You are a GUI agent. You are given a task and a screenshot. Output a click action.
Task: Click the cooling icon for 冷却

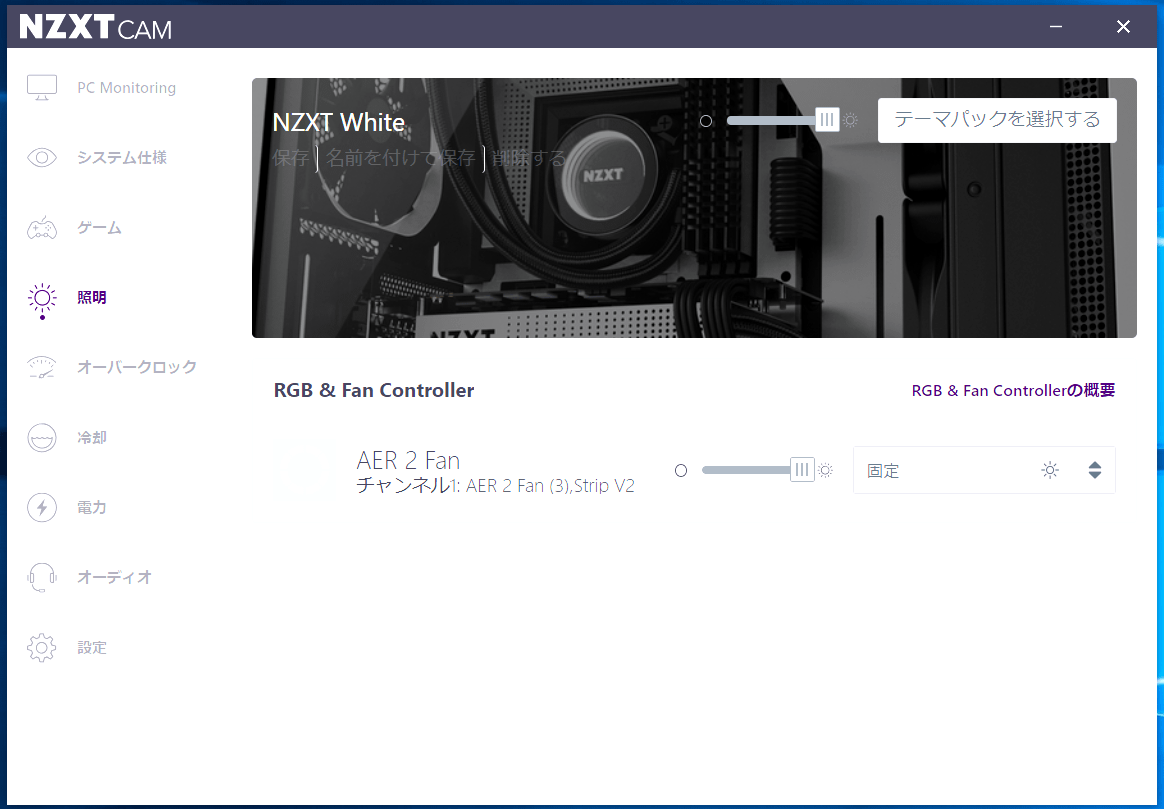pos(42,438)
